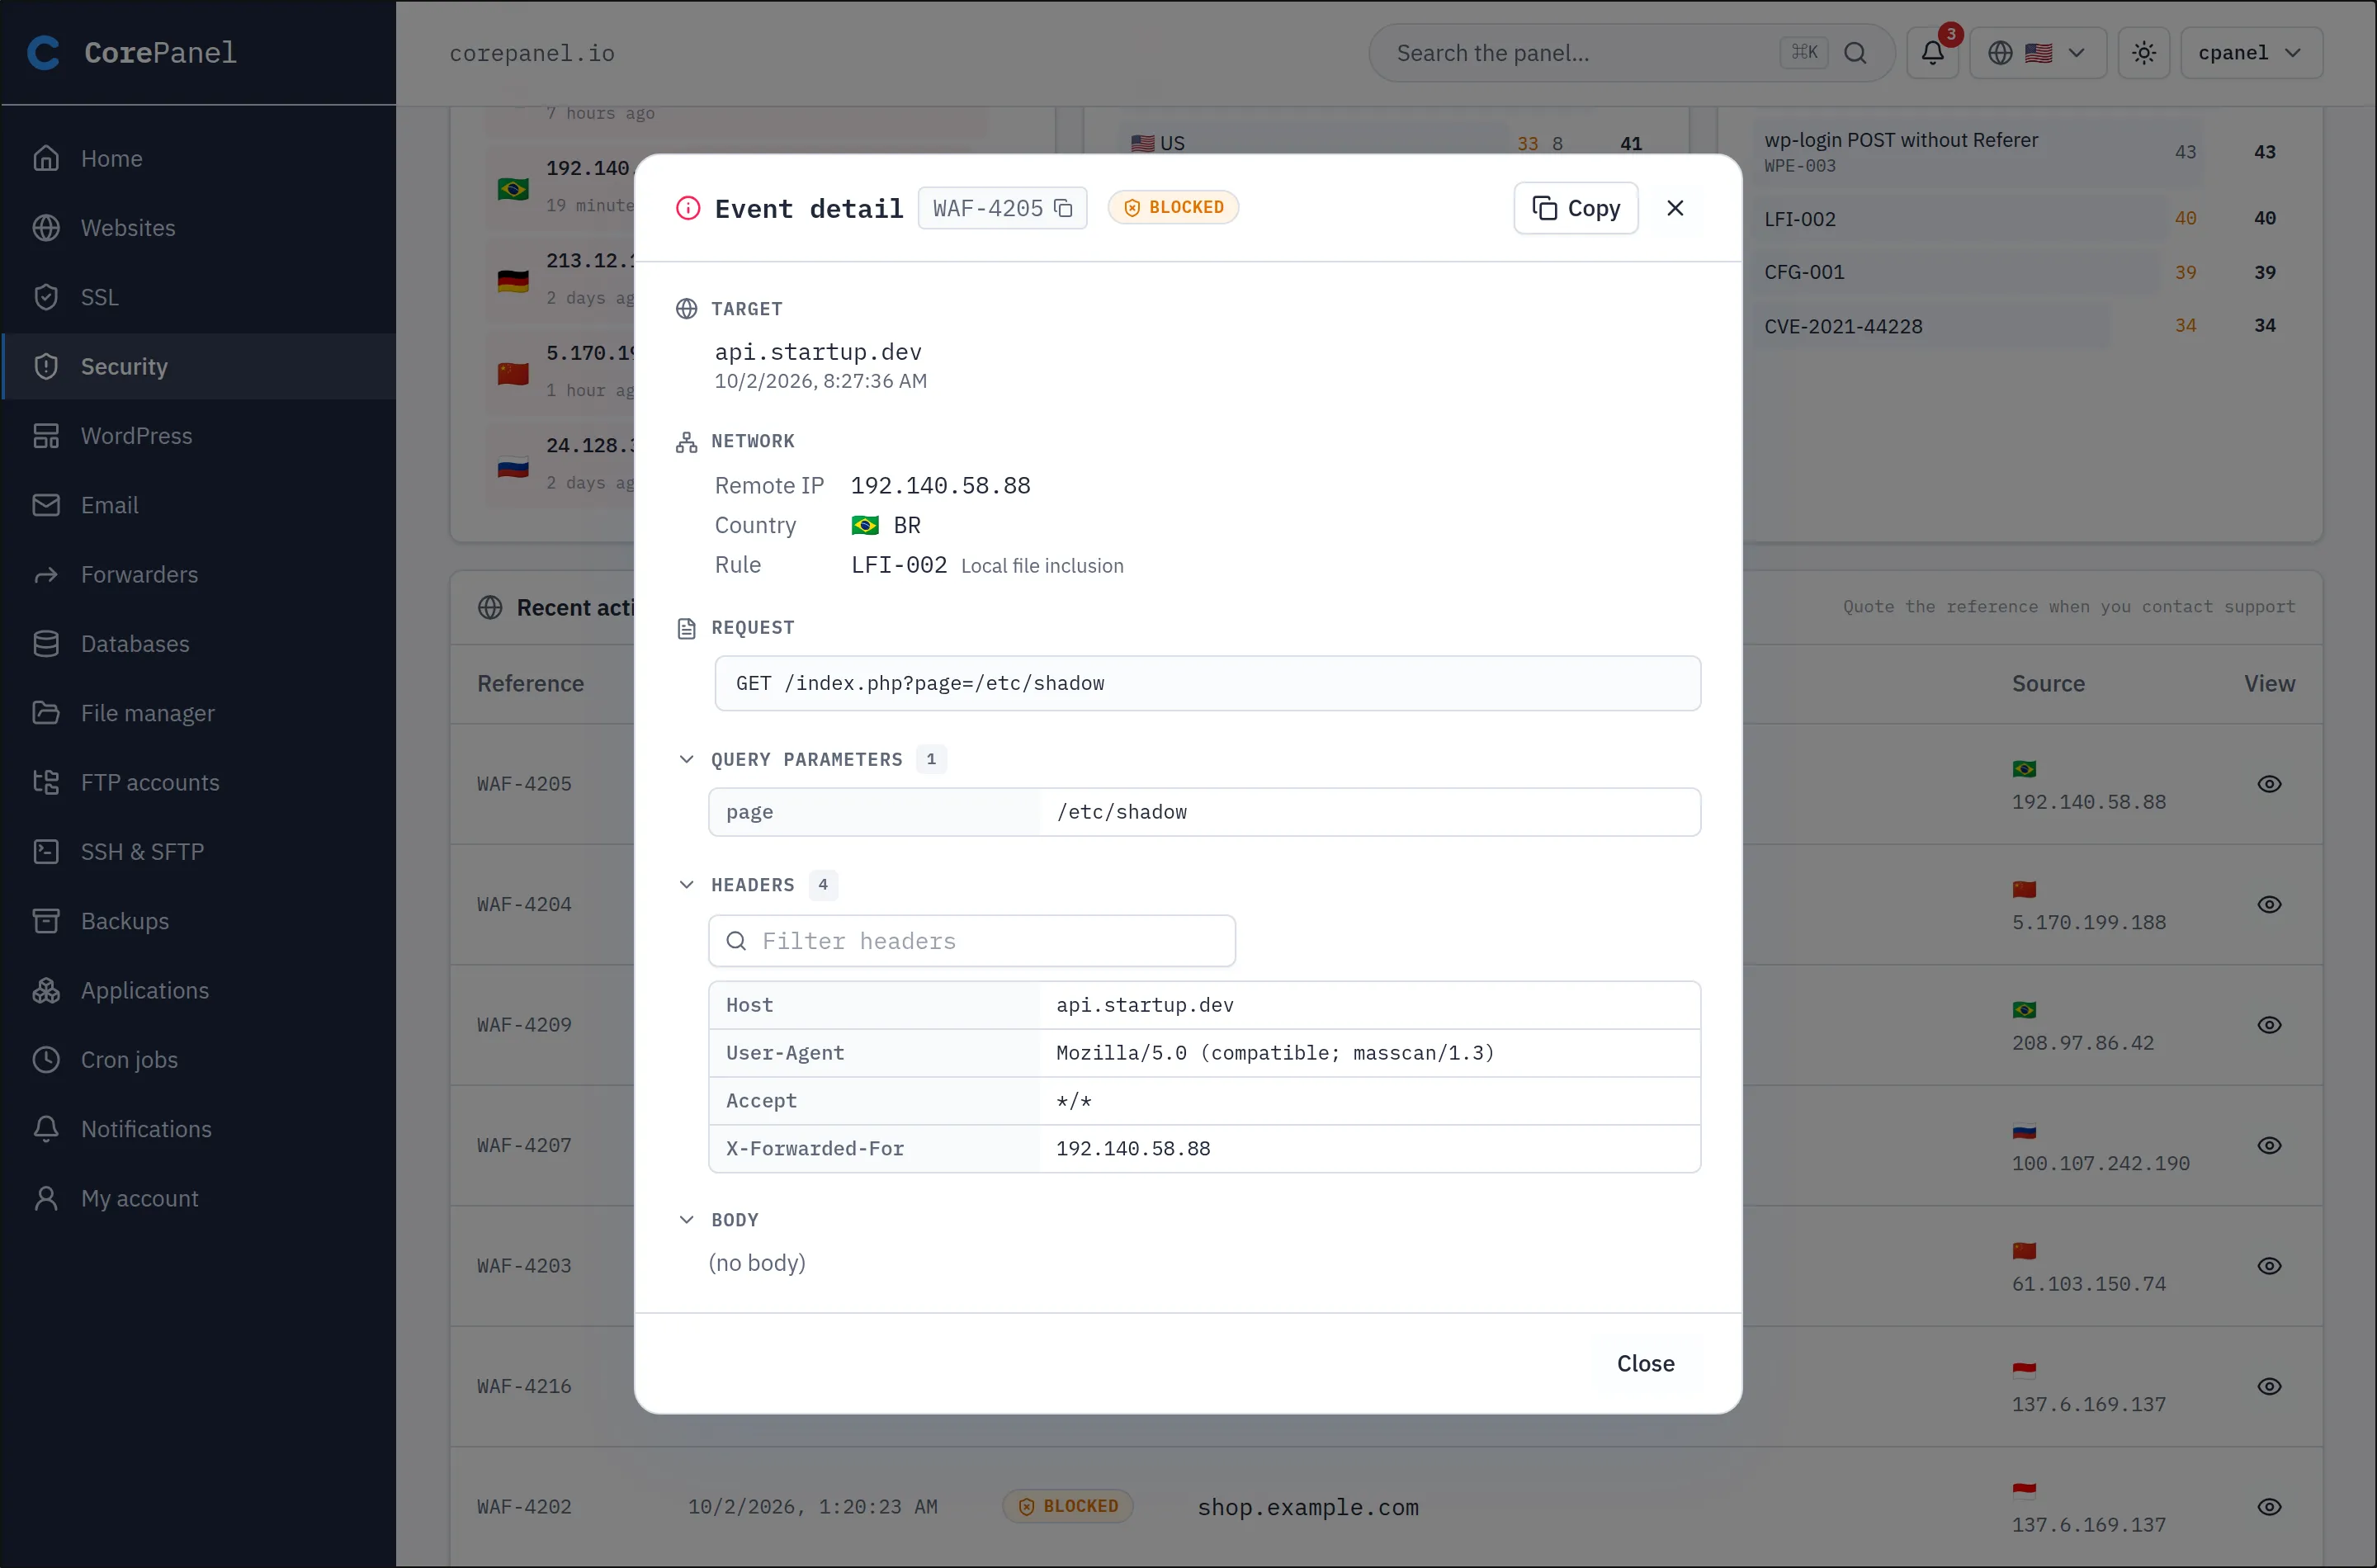Open Applications in sidebar
This screenshot has height=1568, width=2377.
pos(198,990)
